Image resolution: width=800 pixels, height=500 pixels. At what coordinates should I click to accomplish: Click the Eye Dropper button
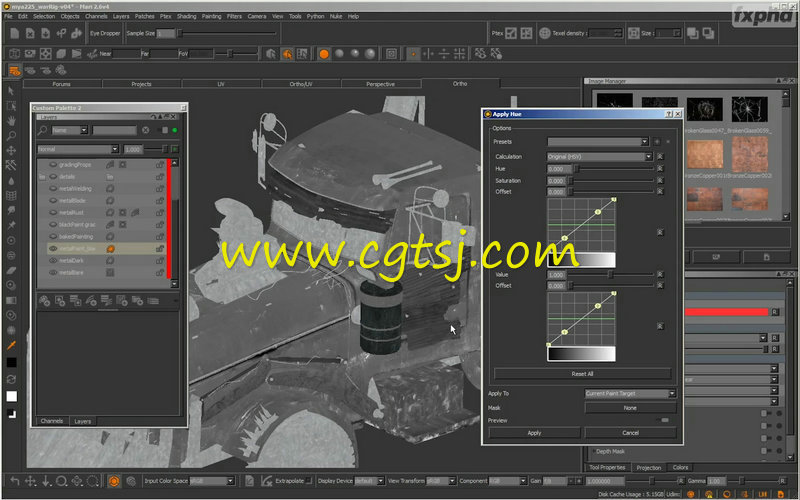[105, 34]
